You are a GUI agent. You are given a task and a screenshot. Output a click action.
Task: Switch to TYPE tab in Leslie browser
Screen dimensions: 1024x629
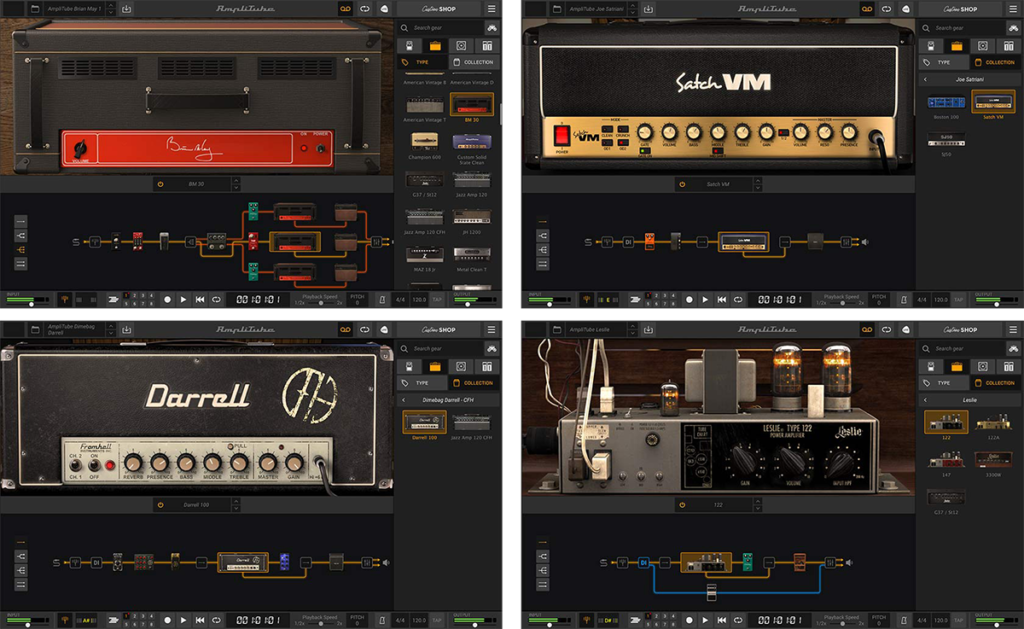[943, 383]
